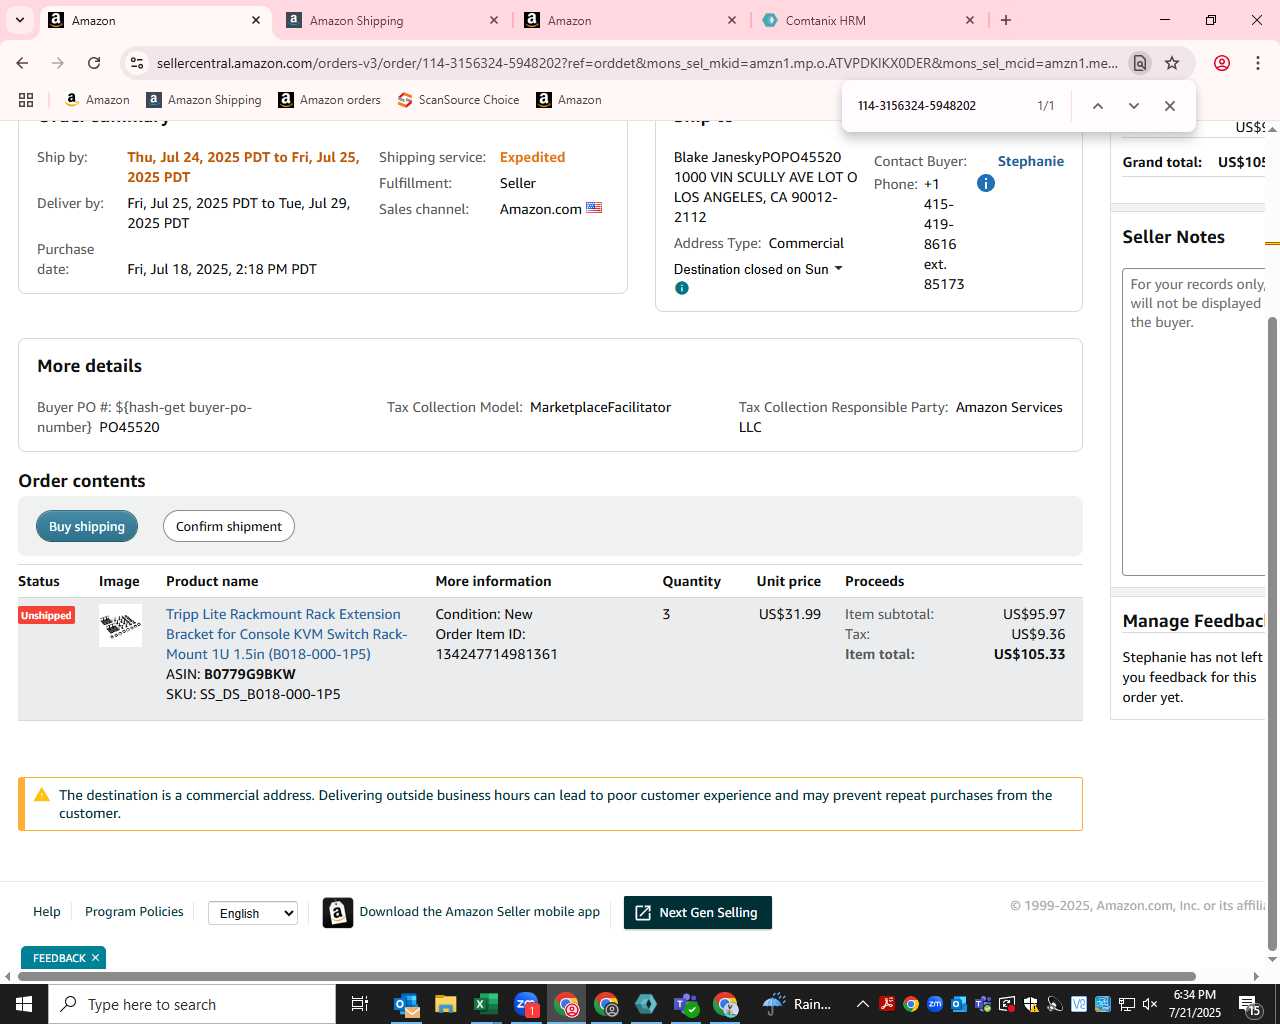
Task: Close the Amazon Shipping tab
Action: tap(494, 20)
